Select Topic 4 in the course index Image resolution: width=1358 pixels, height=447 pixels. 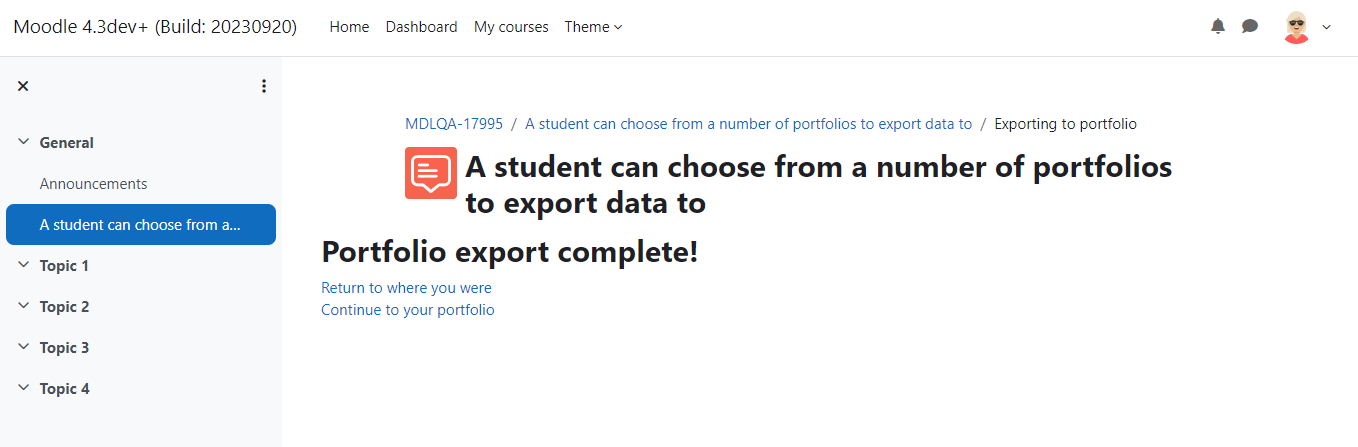click(65, 388)
